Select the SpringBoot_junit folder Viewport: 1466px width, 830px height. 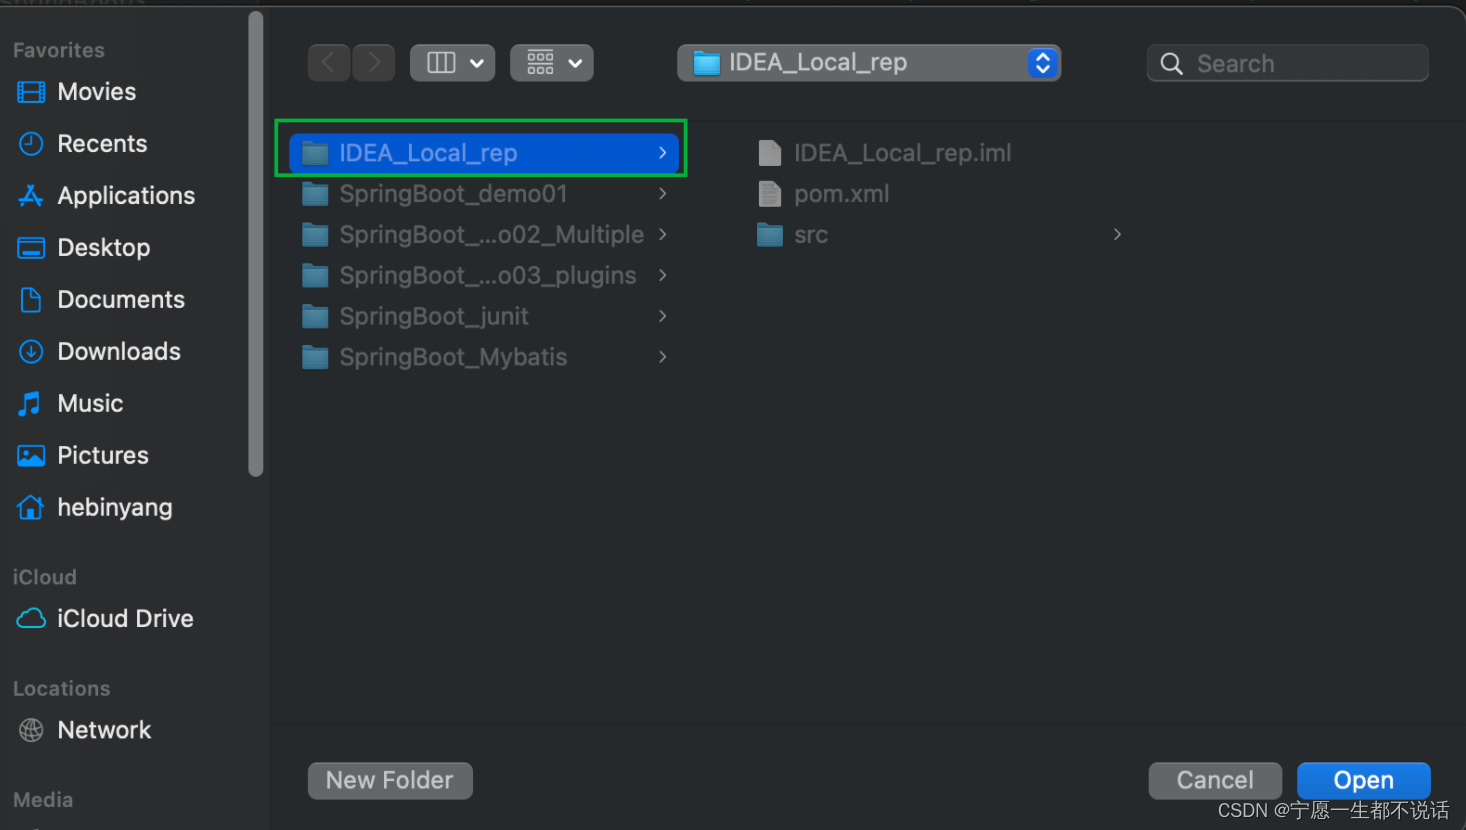[484, 317]
